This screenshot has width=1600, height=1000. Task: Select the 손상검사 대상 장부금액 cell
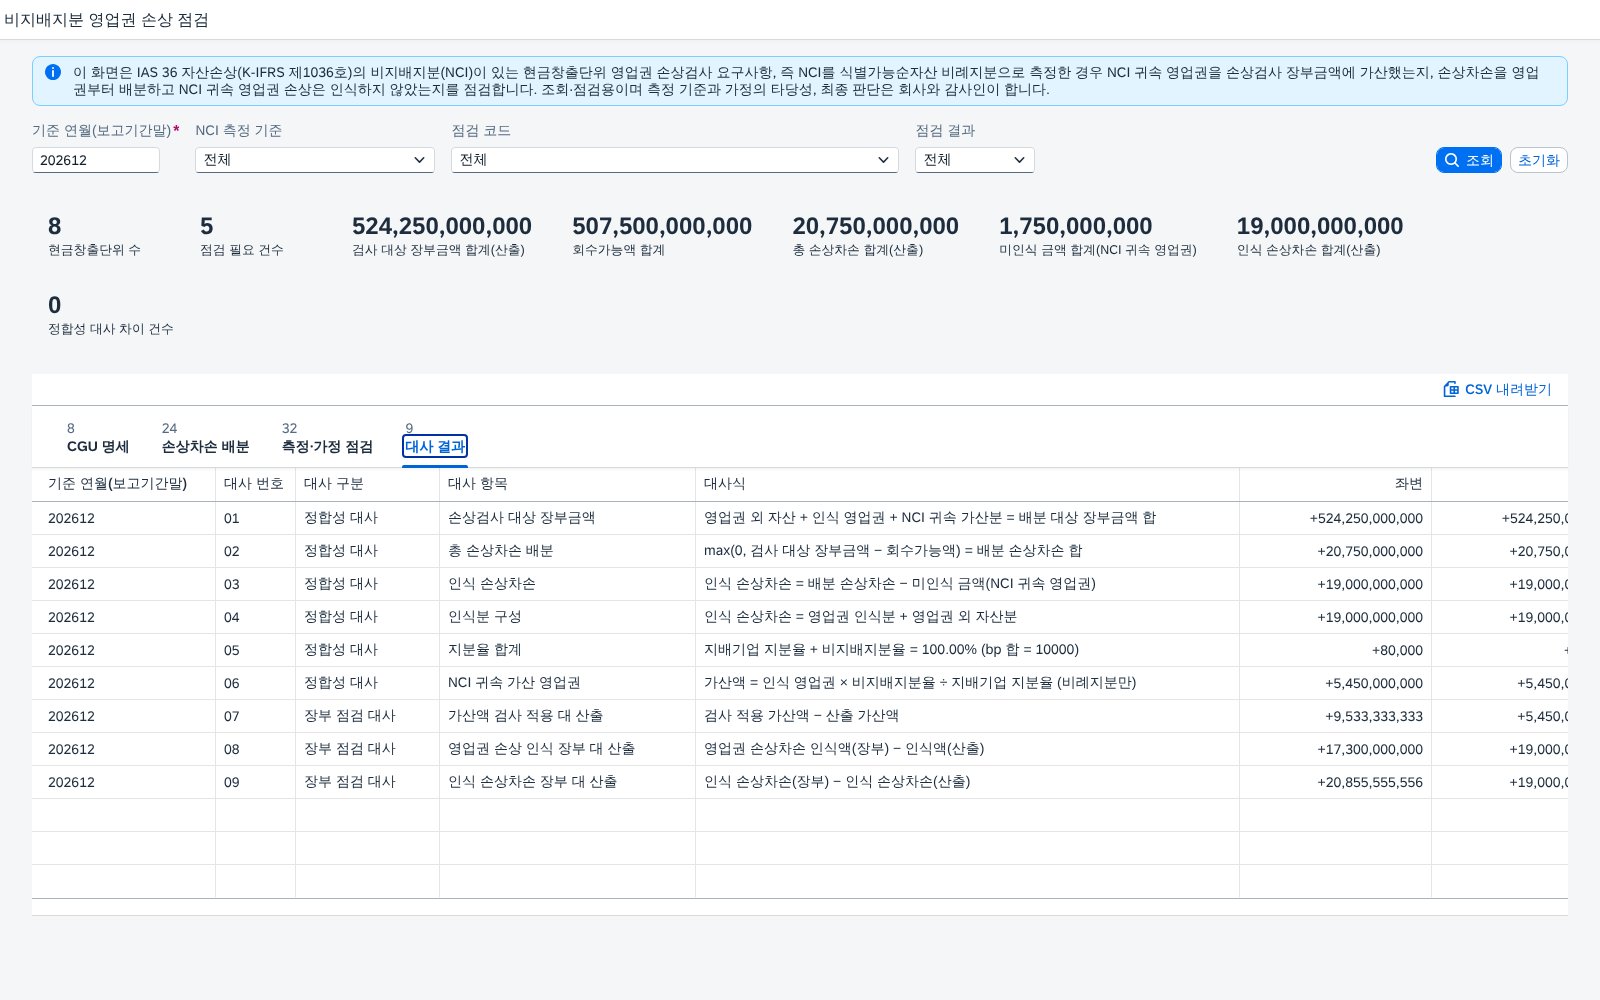point(567,518)
